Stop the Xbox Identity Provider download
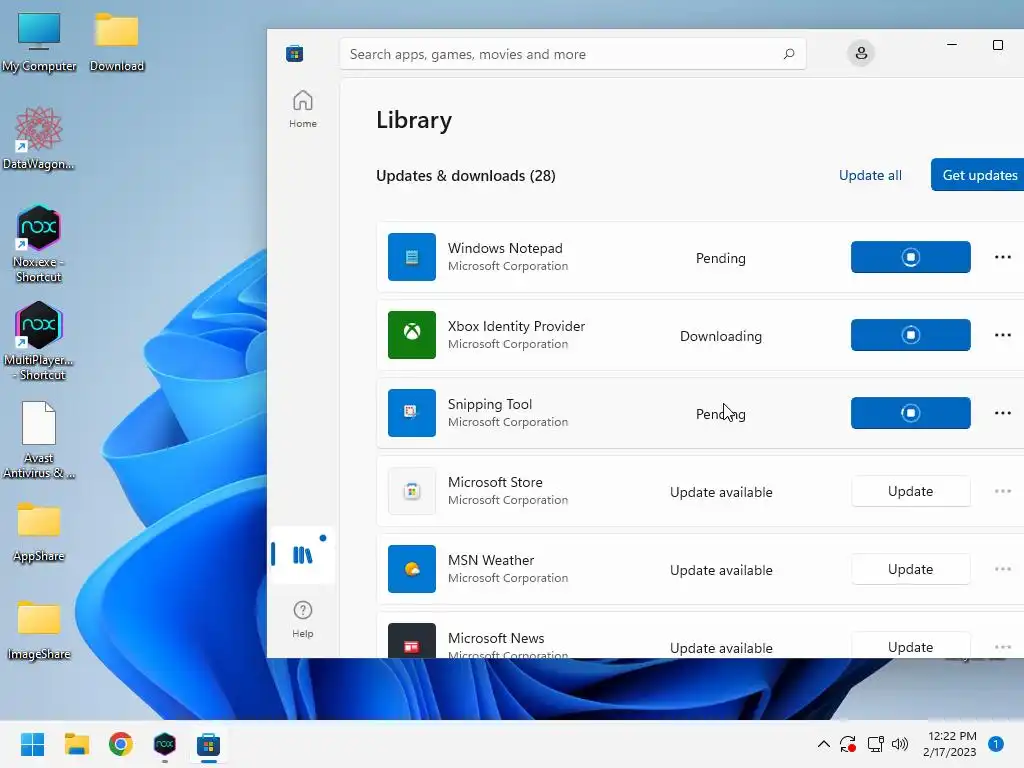1024x768 pixels. pyautogui.click(x=910, y=334)
